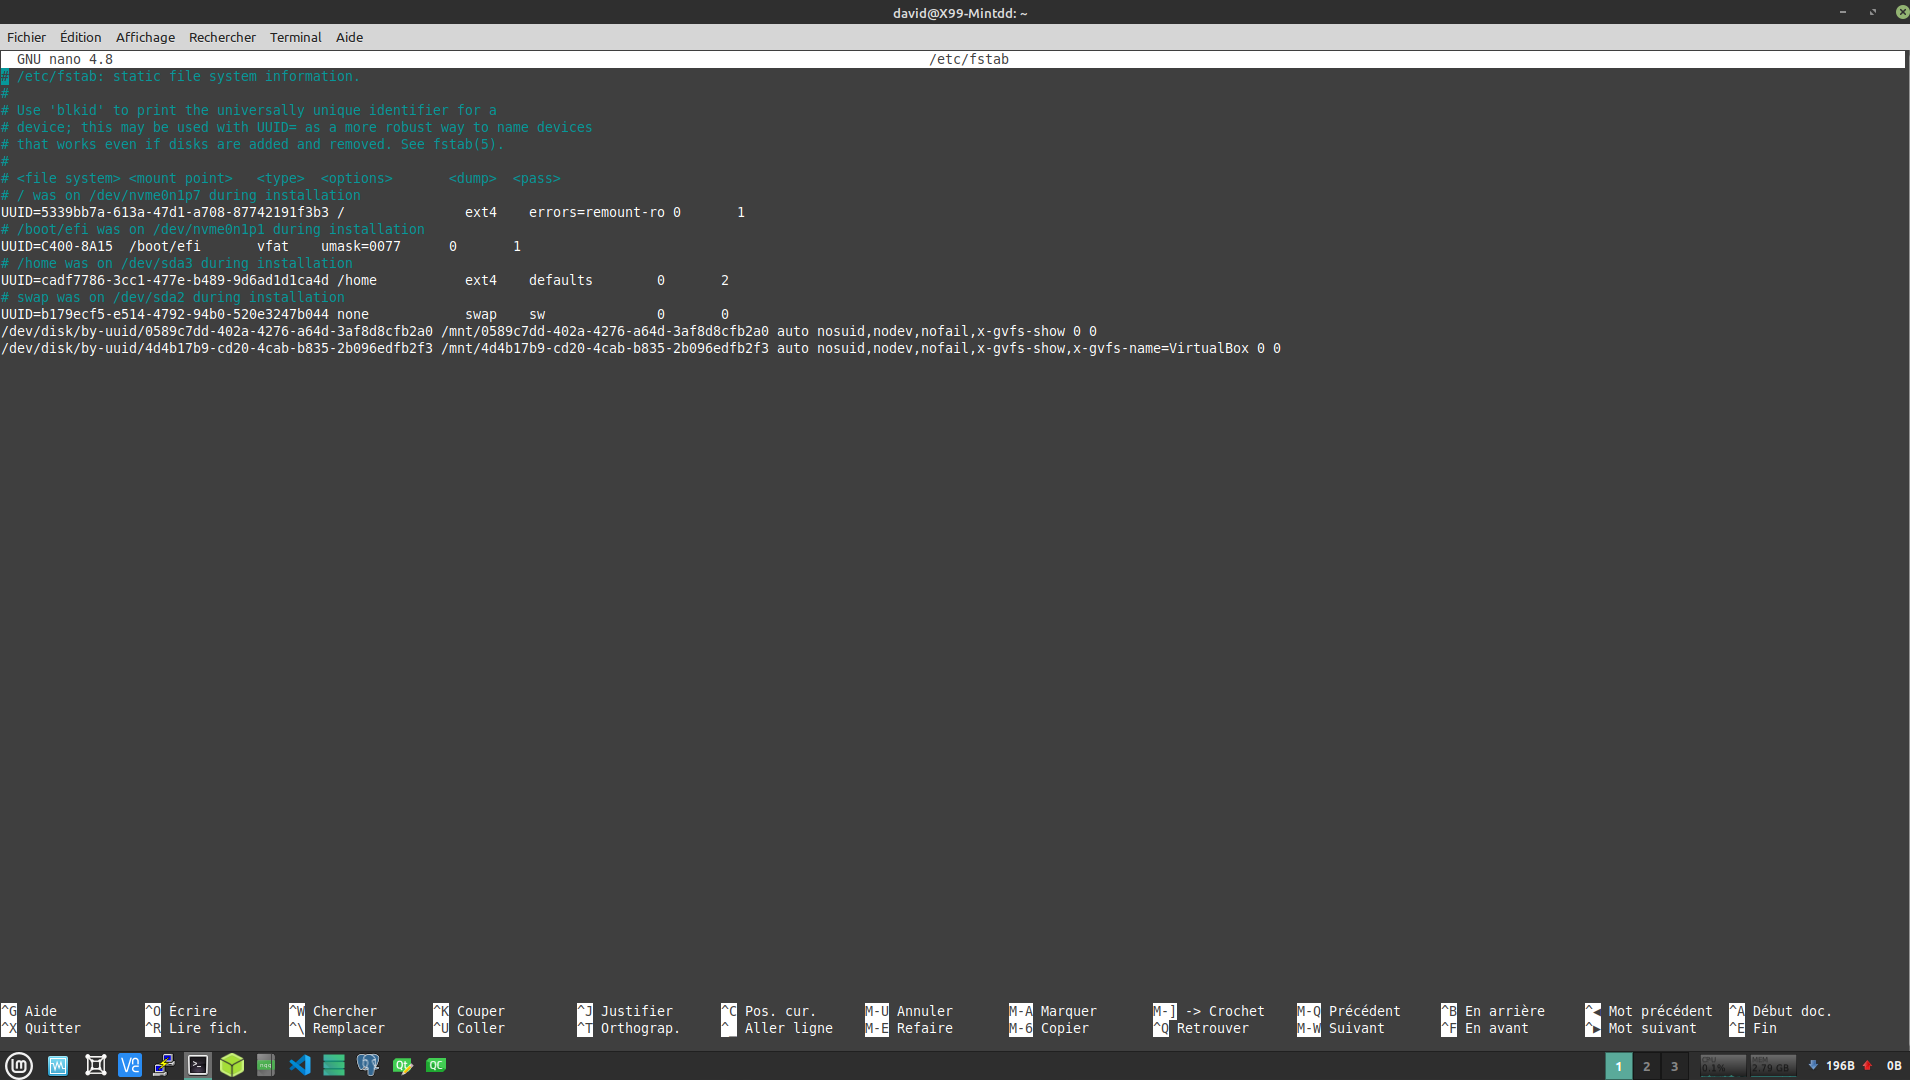Image resolution: width=1910 pixels, height=1080 pixels.
Task: Select workspace 1 in the pager
Action: coord(1618,1065)
